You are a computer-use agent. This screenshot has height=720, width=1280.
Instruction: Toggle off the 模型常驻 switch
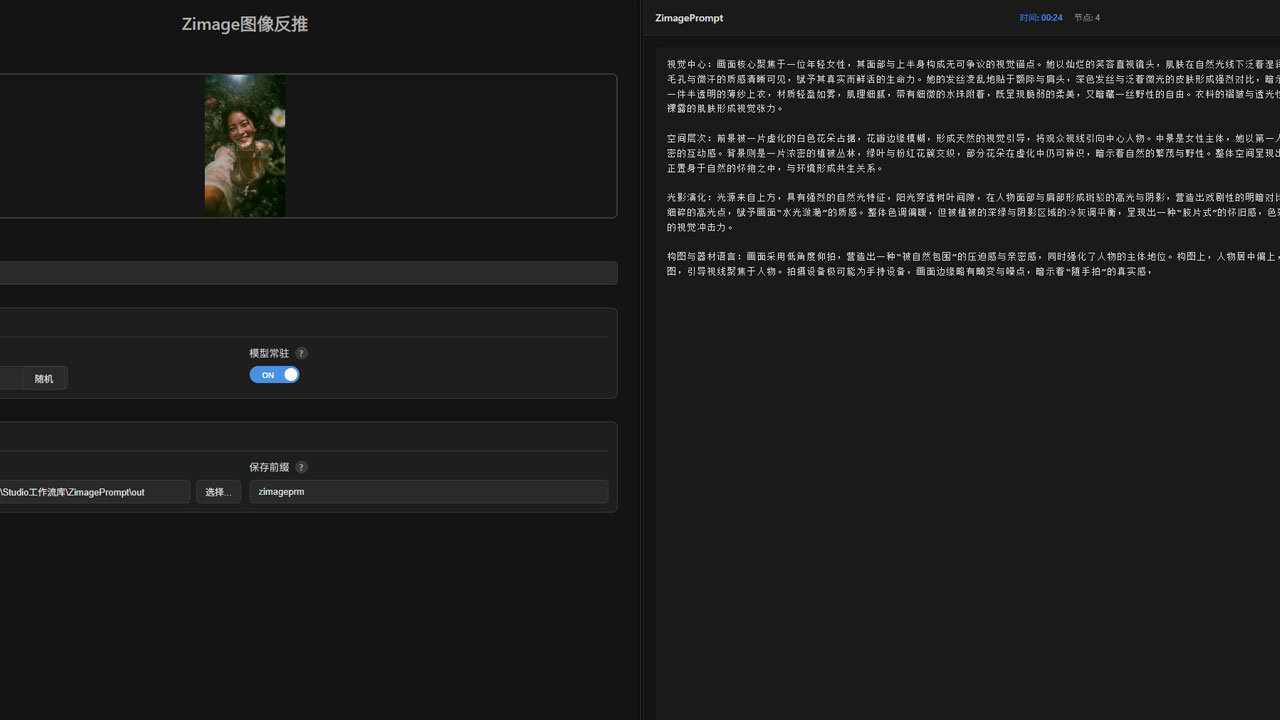click(274, 374)
